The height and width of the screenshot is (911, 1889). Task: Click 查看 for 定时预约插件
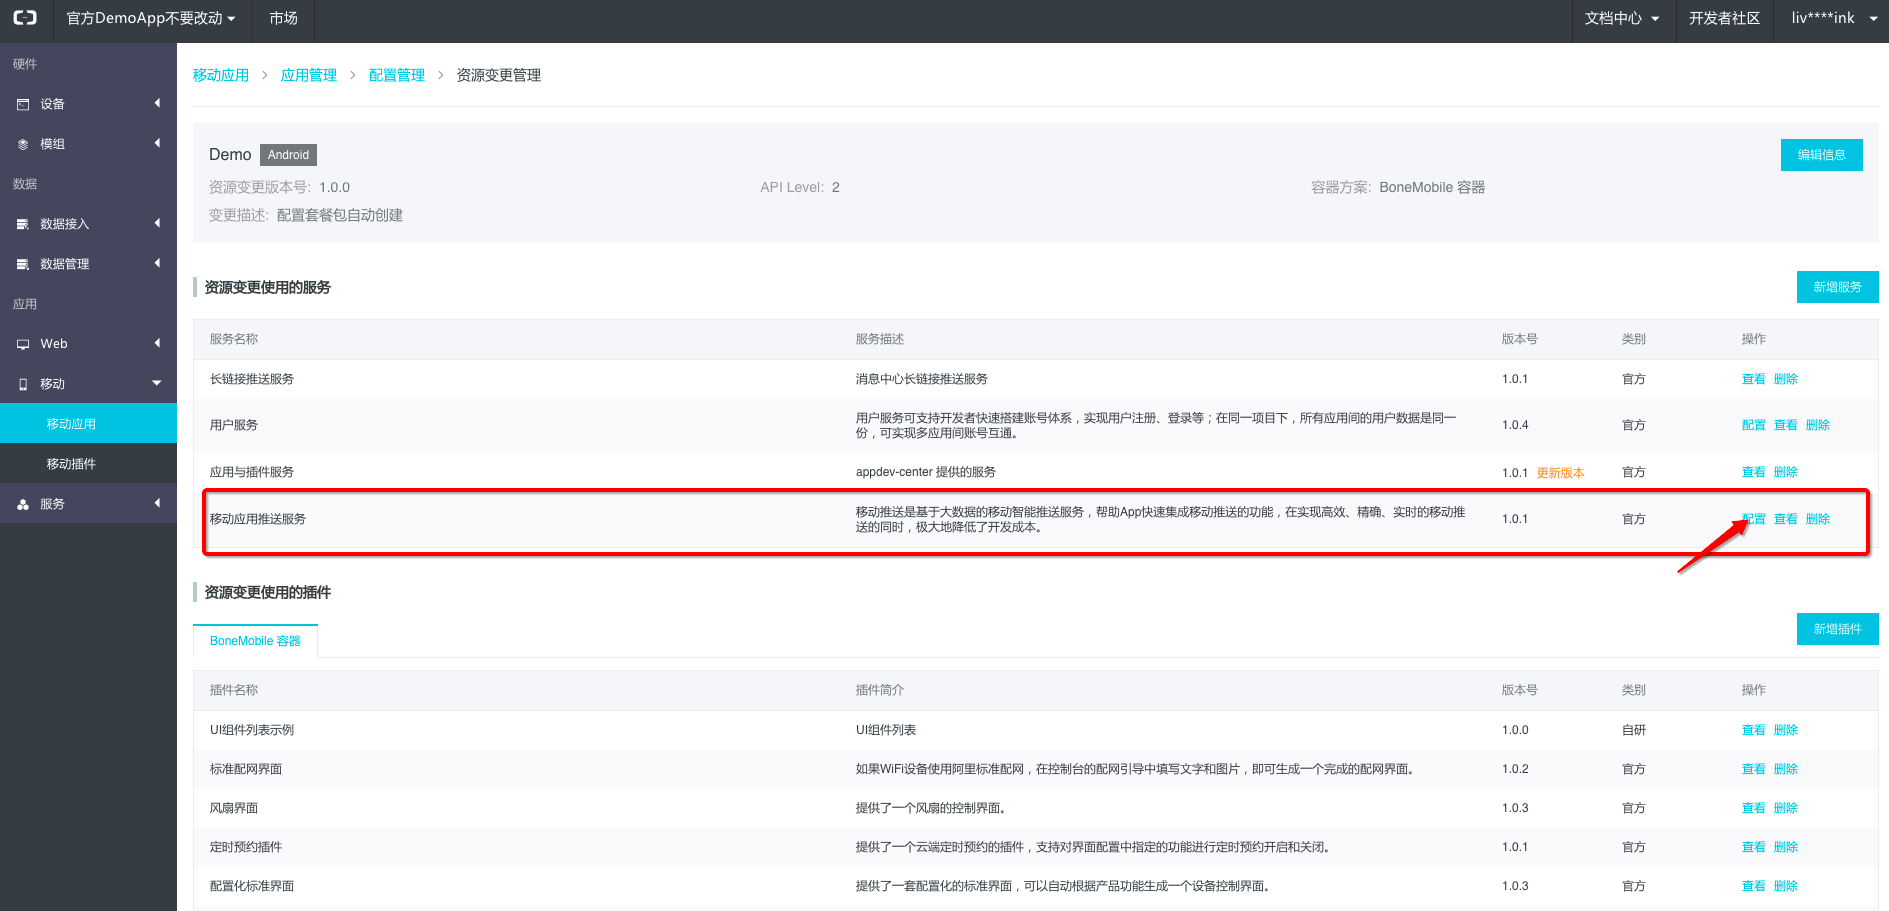click(1753, 847)
